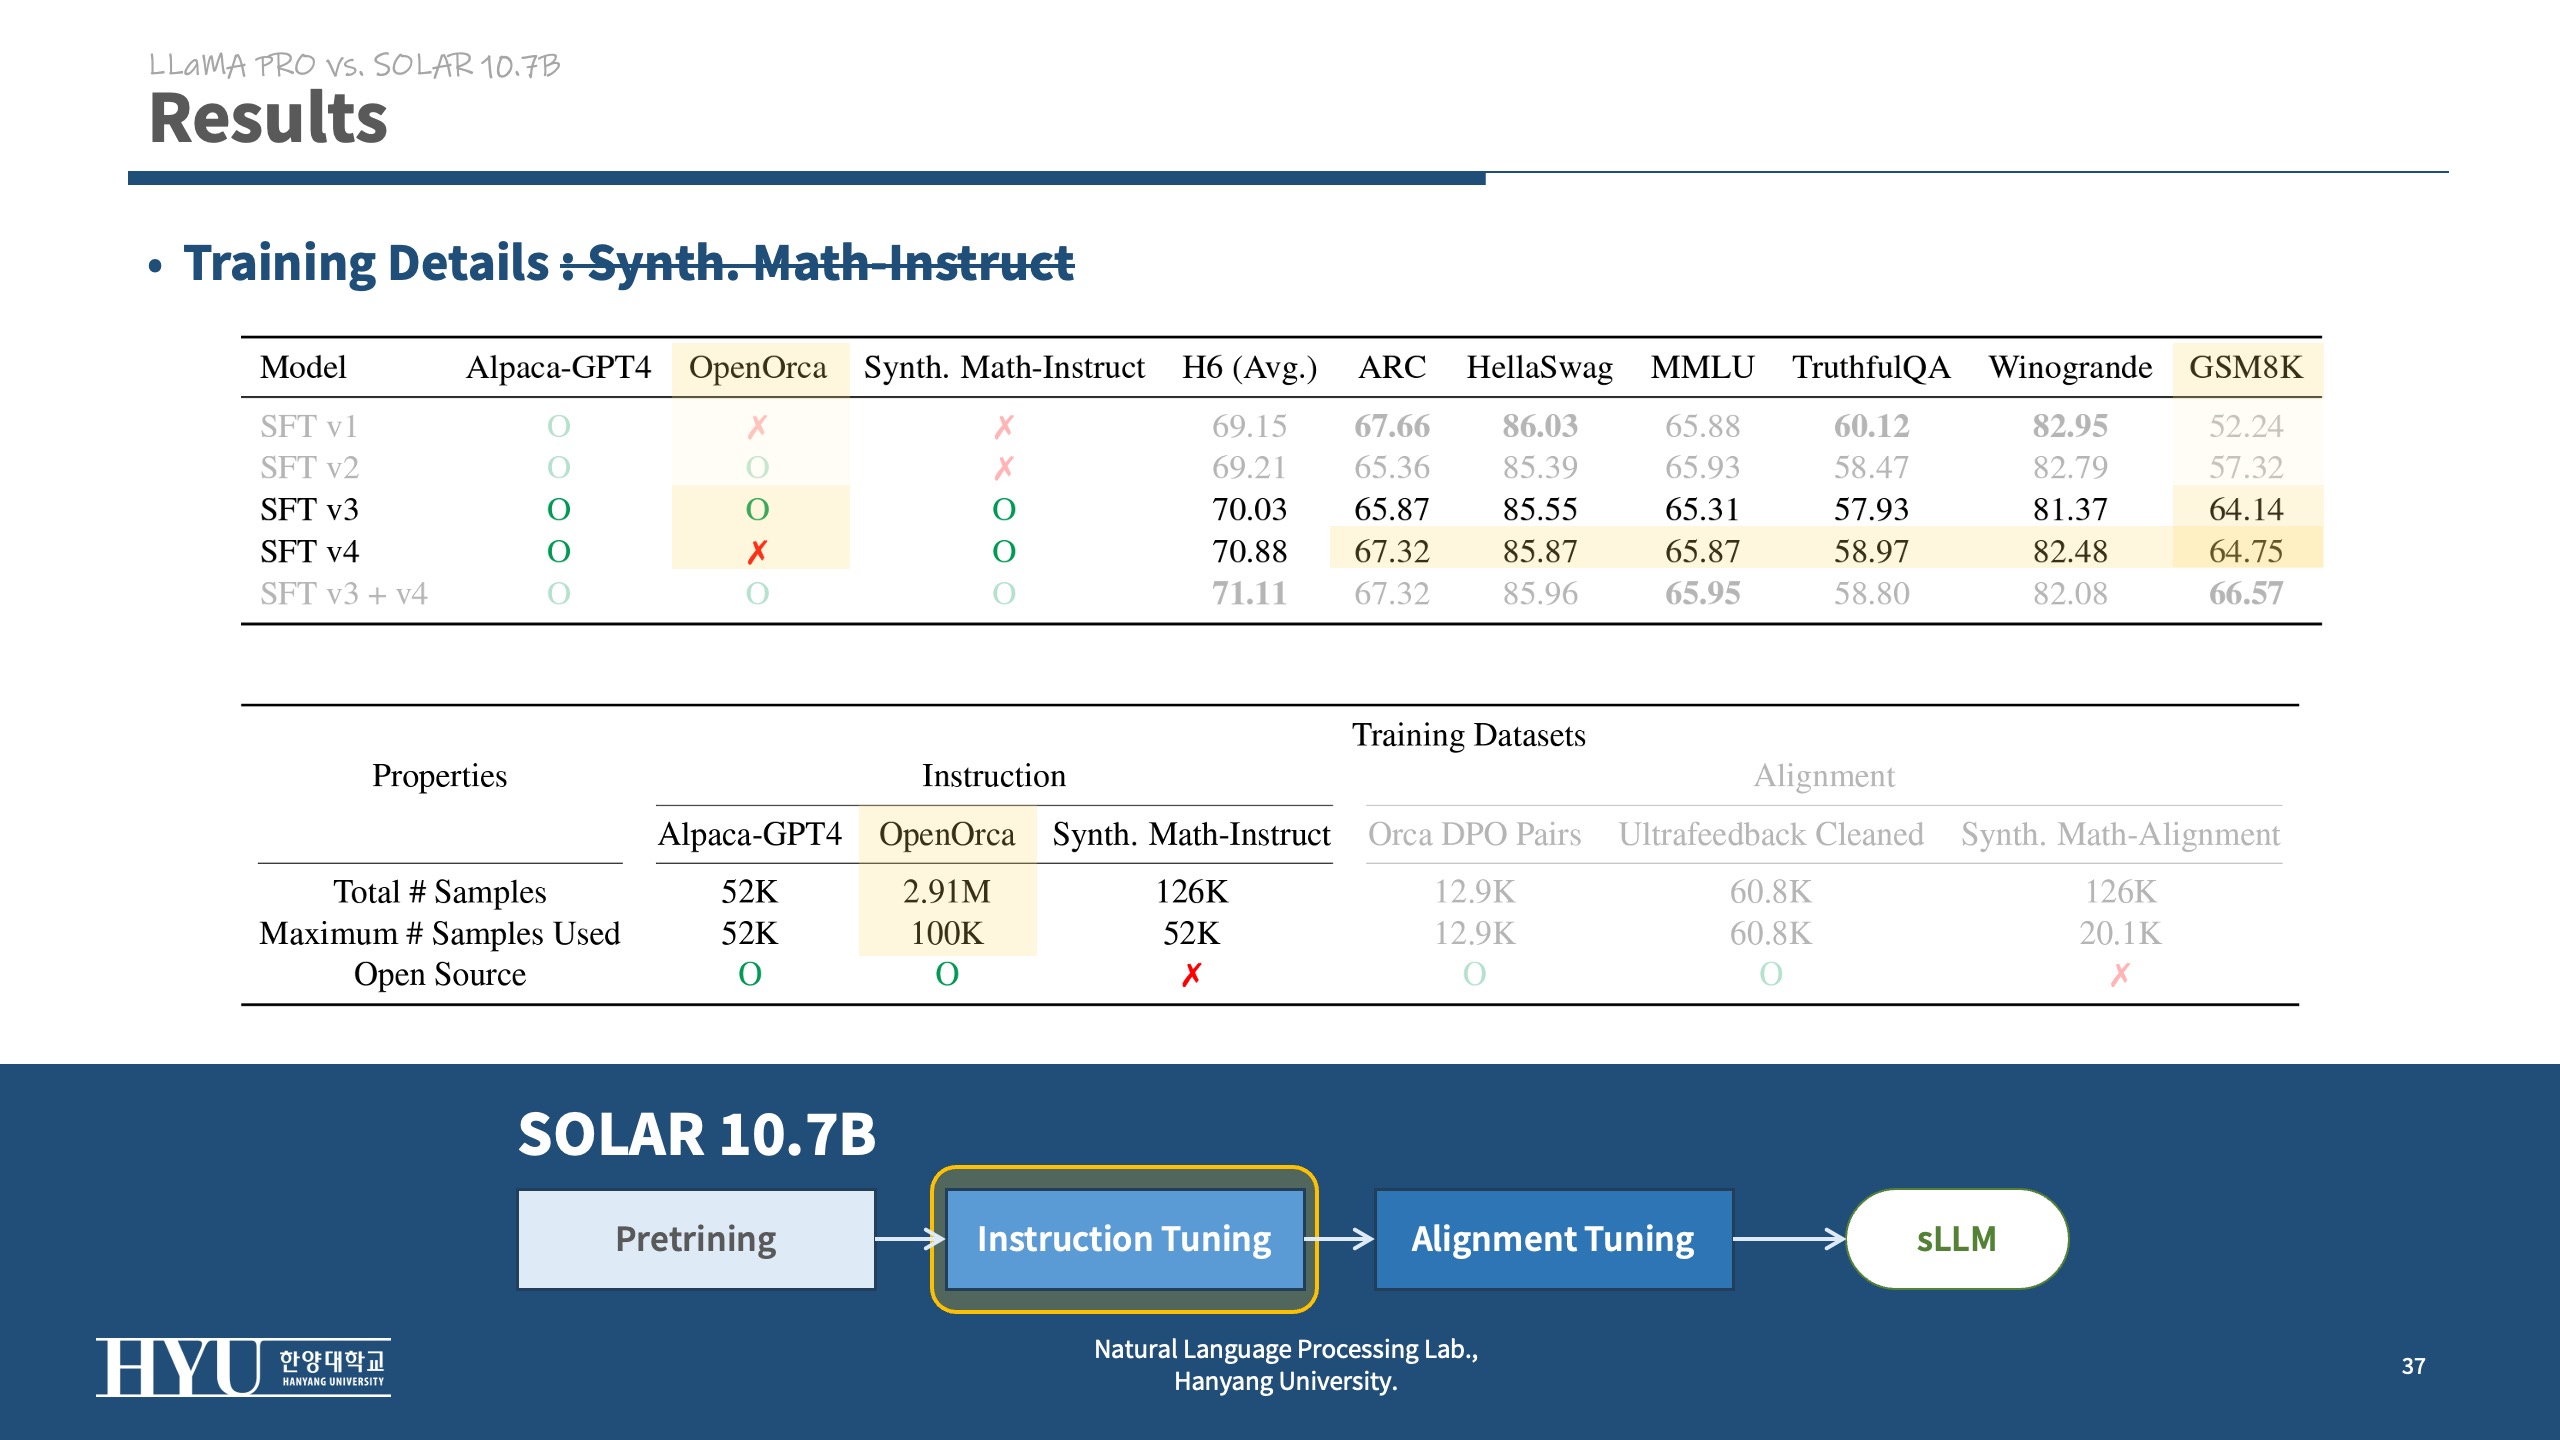Click the highlighted OpenOrca column header
The height and width of the screenshot is (1440, 2560).
(x=757, y=368)
